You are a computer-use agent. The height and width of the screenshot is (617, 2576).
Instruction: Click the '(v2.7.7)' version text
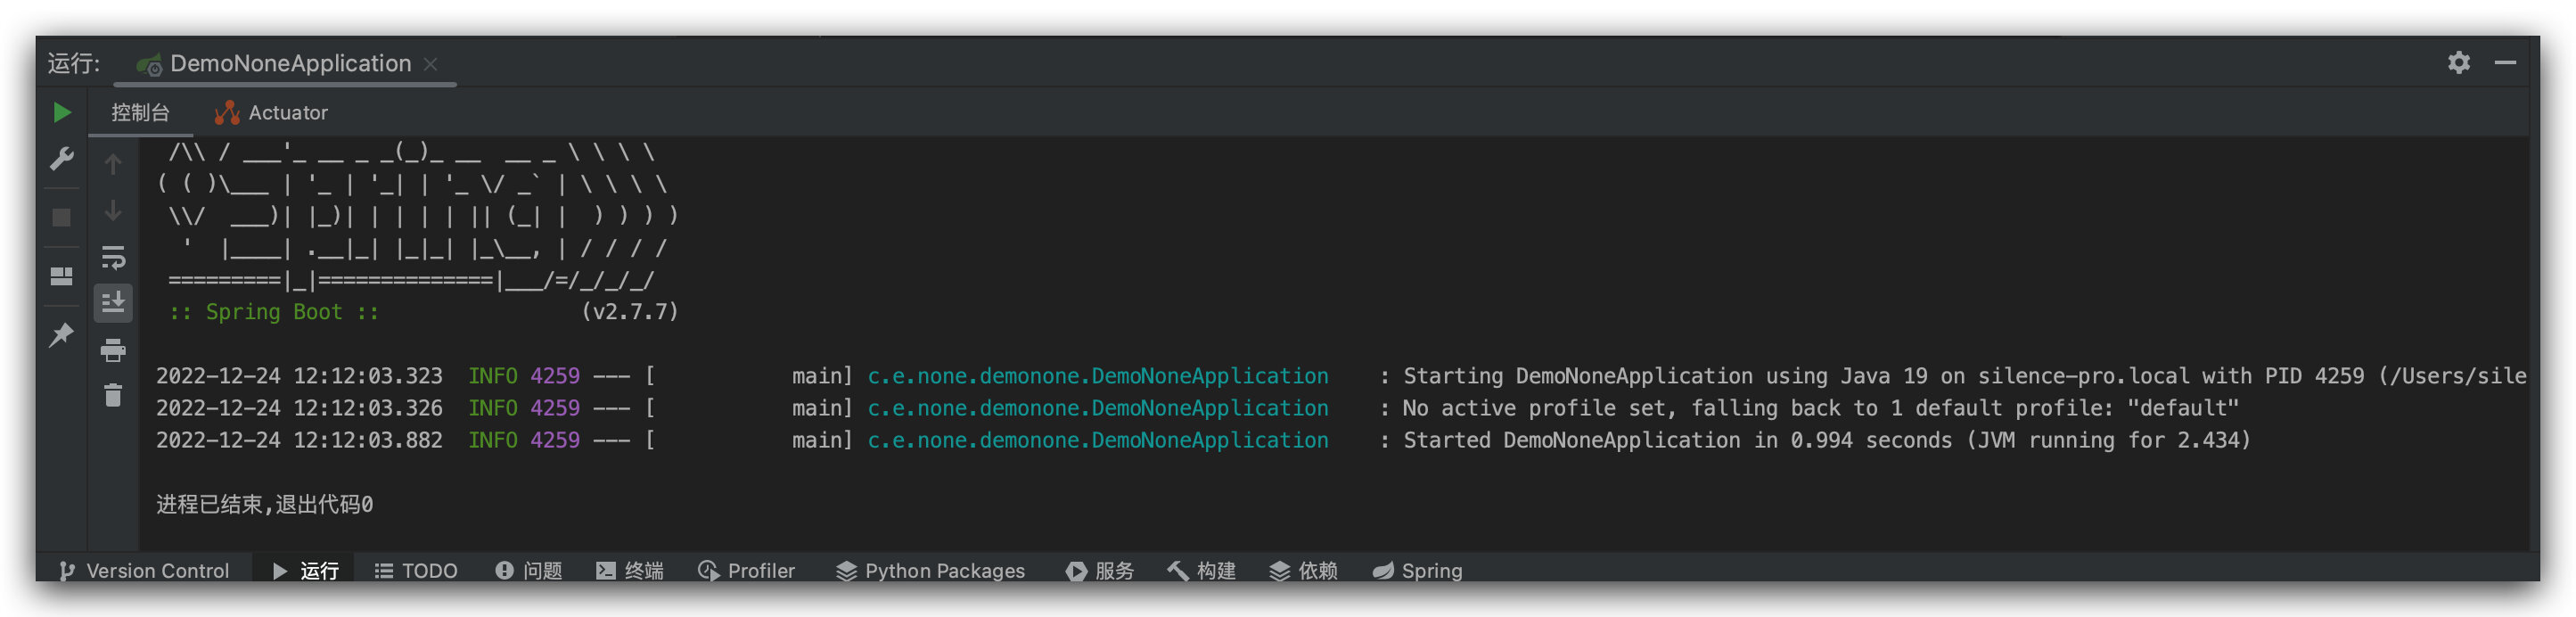(630, 313)
